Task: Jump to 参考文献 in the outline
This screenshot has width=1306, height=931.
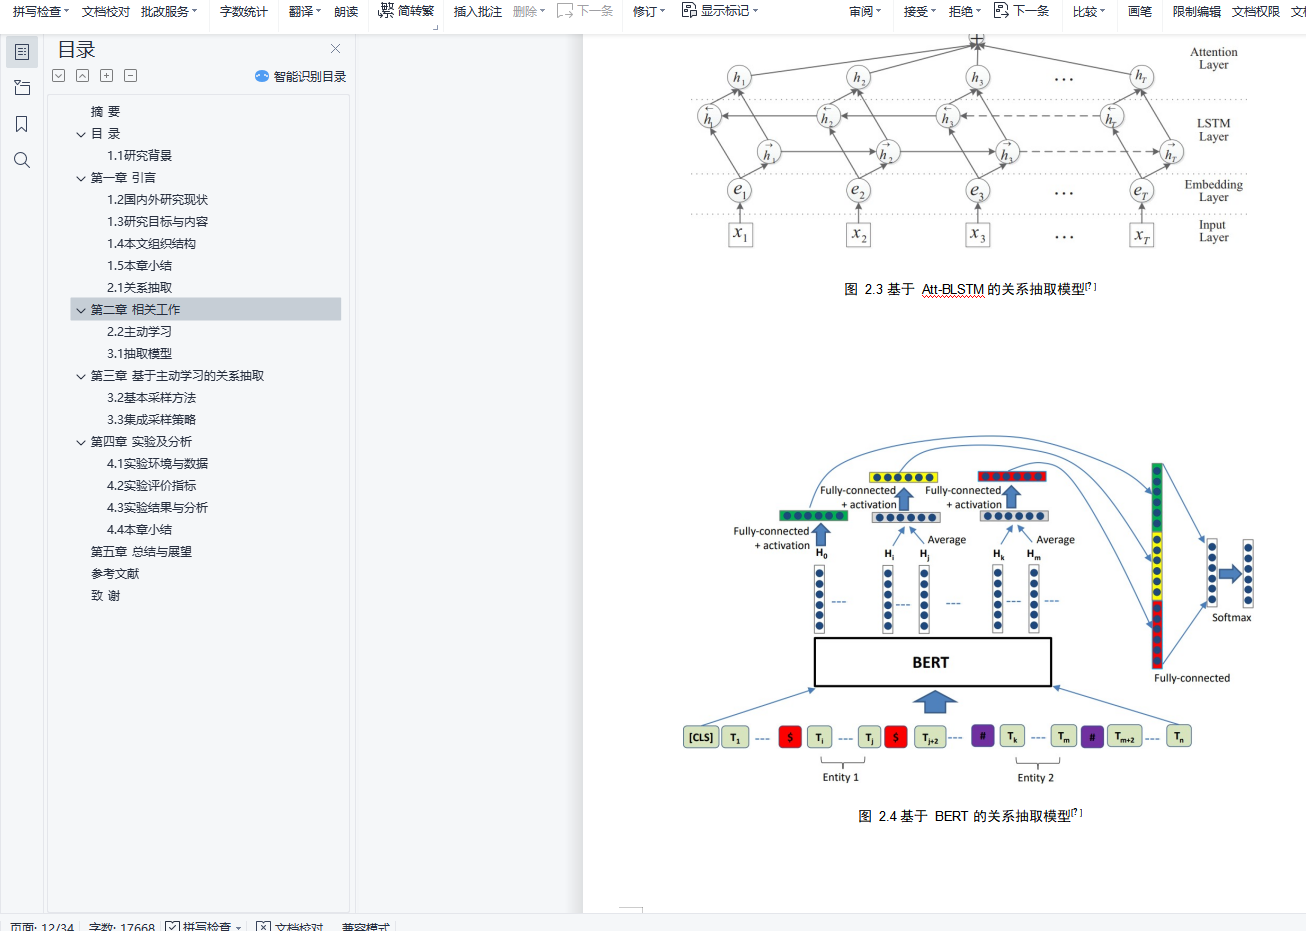Action: pos(115,574)
